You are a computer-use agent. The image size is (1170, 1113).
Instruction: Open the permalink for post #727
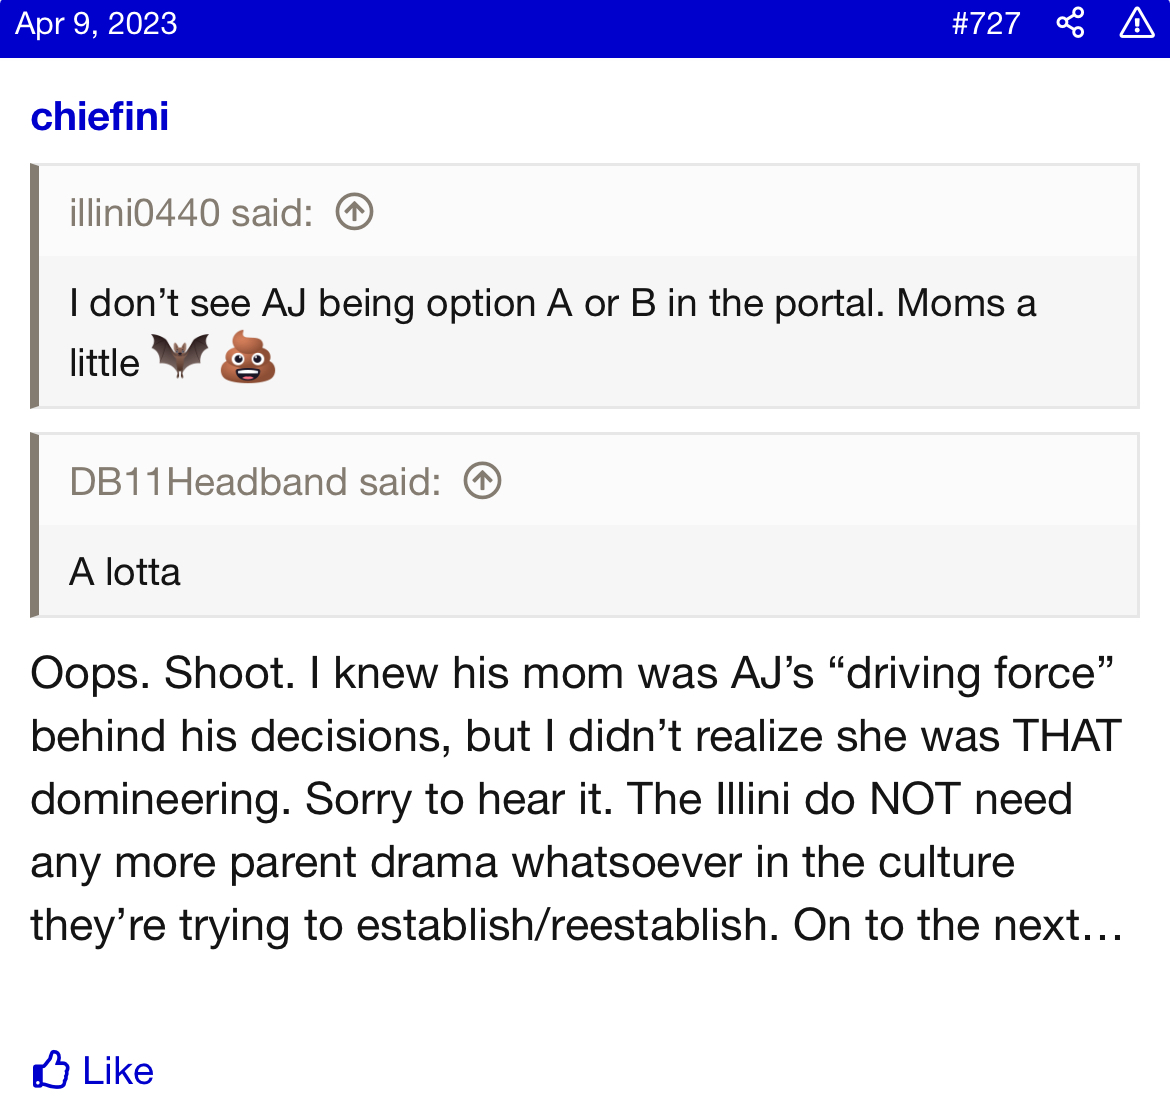985,23
